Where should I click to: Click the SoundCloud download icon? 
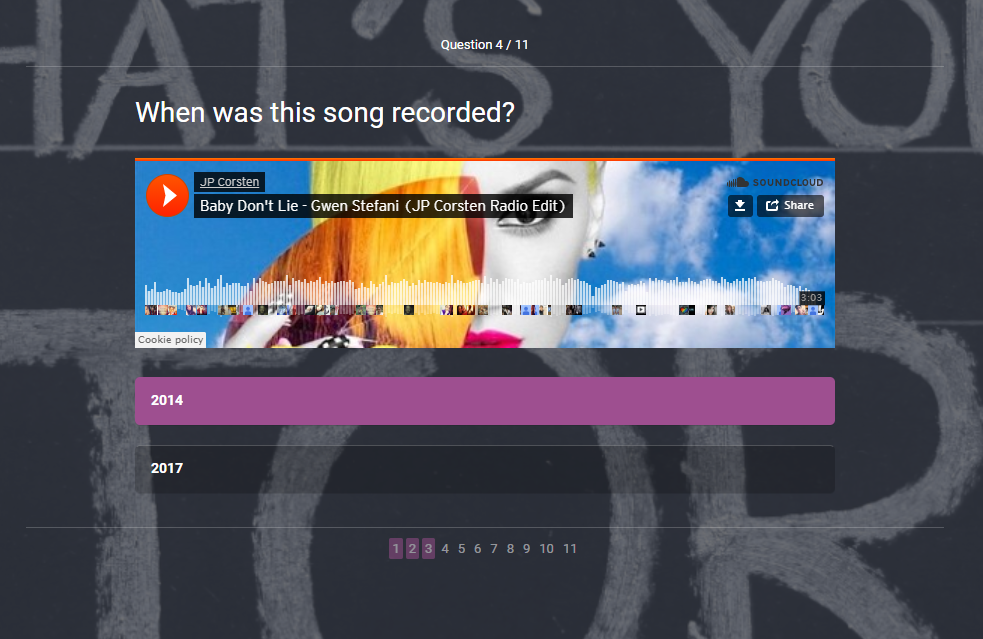tap(740, 206)
